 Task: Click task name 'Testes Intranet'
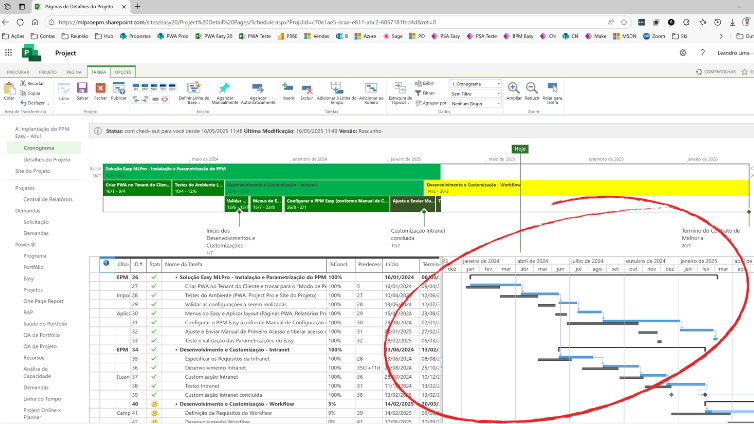click(202, 386)
